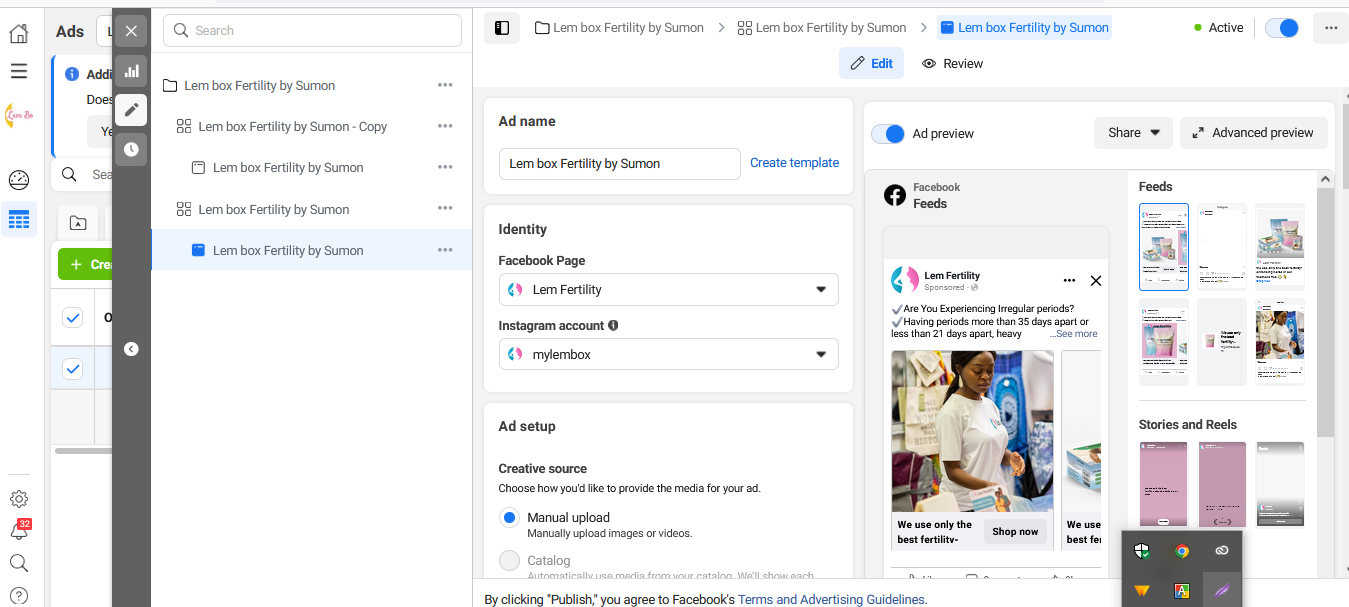Dismiss the previewed ad with X
The width and height of the screenshot is (1349, 607).
point(1095,281)
